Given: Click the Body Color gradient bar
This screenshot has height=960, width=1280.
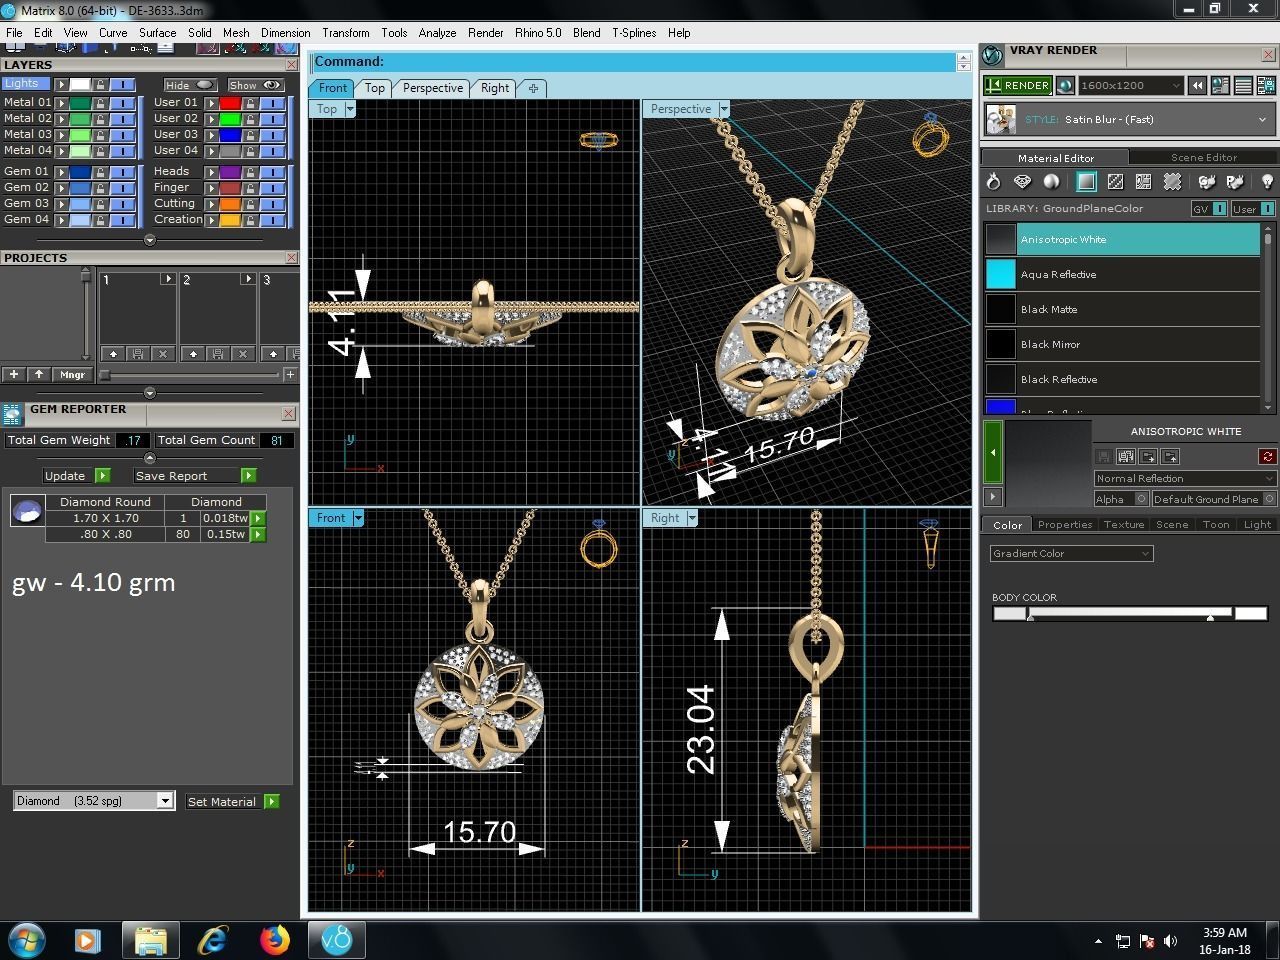Looking at the screenshot, I should point(1130,613).
